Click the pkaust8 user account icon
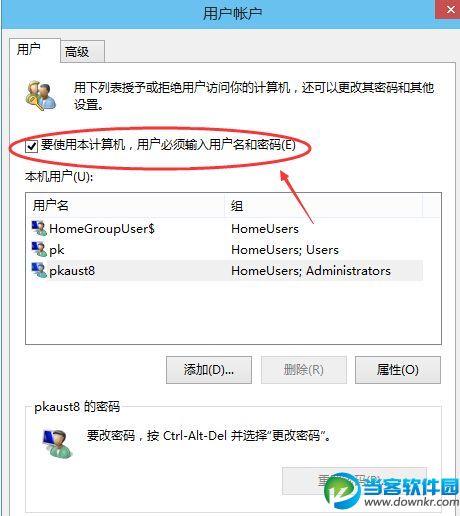 tap(39, 270)
